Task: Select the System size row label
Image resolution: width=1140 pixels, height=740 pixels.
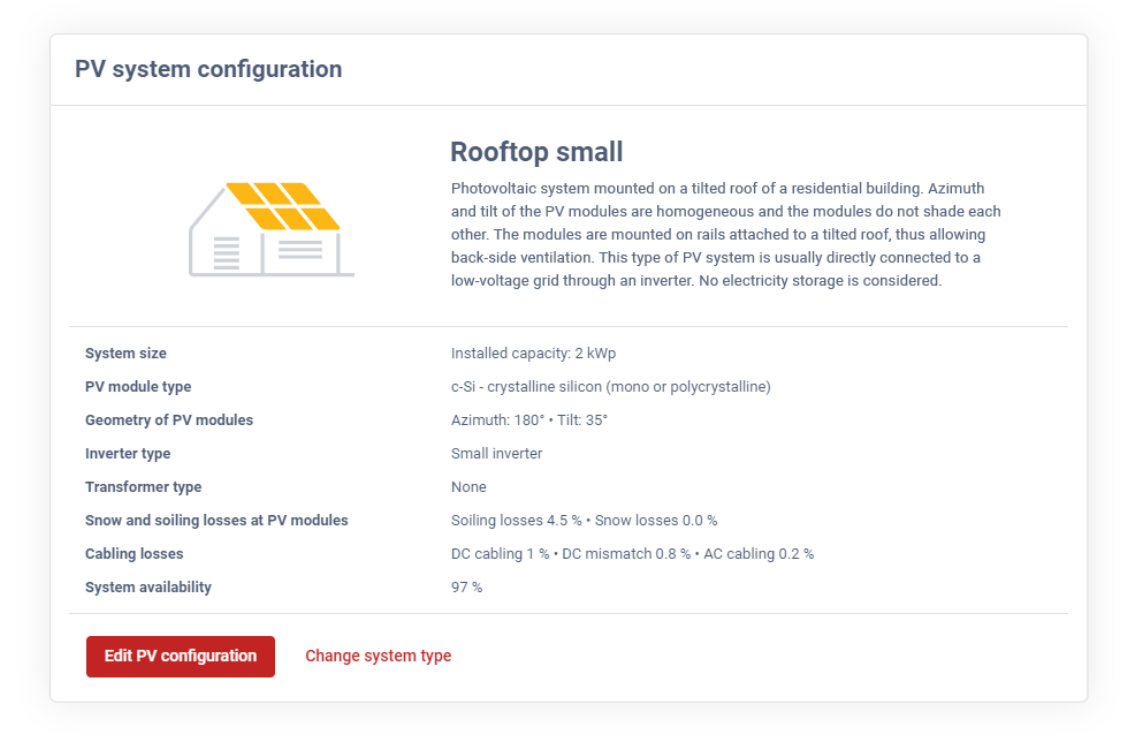Action: tap(126, 353)
